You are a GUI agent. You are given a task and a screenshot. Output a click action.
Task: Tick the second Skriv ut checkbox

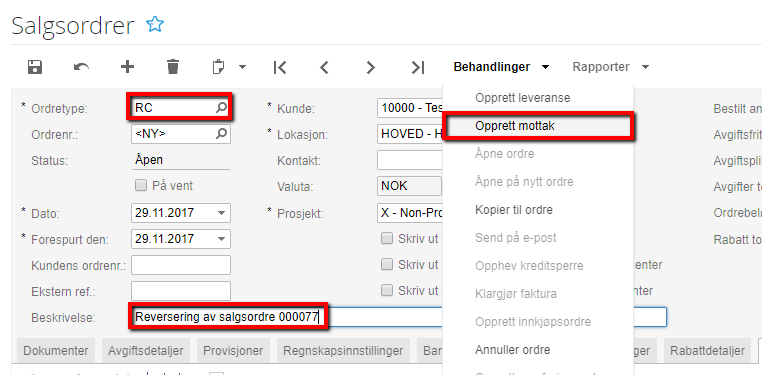click(387, 264)
